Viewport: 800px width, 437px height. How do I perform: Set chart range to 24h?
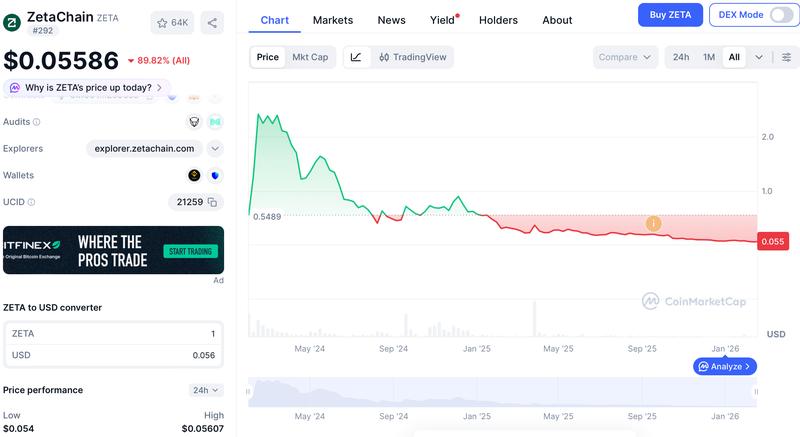pos(681,57)
